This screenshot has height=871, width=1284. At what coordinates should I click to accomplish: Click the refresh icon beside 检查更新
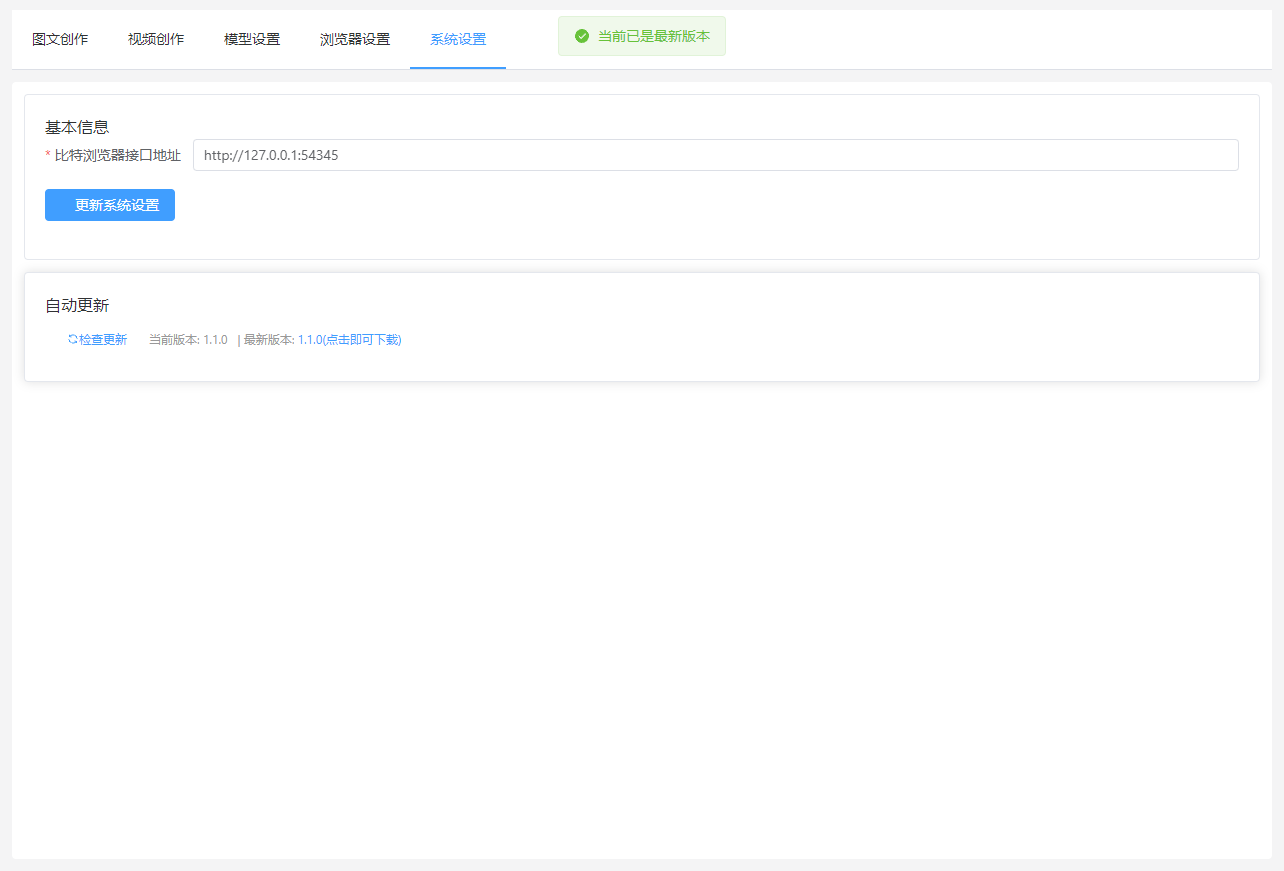pyautogui.click(x=72, y=339)
